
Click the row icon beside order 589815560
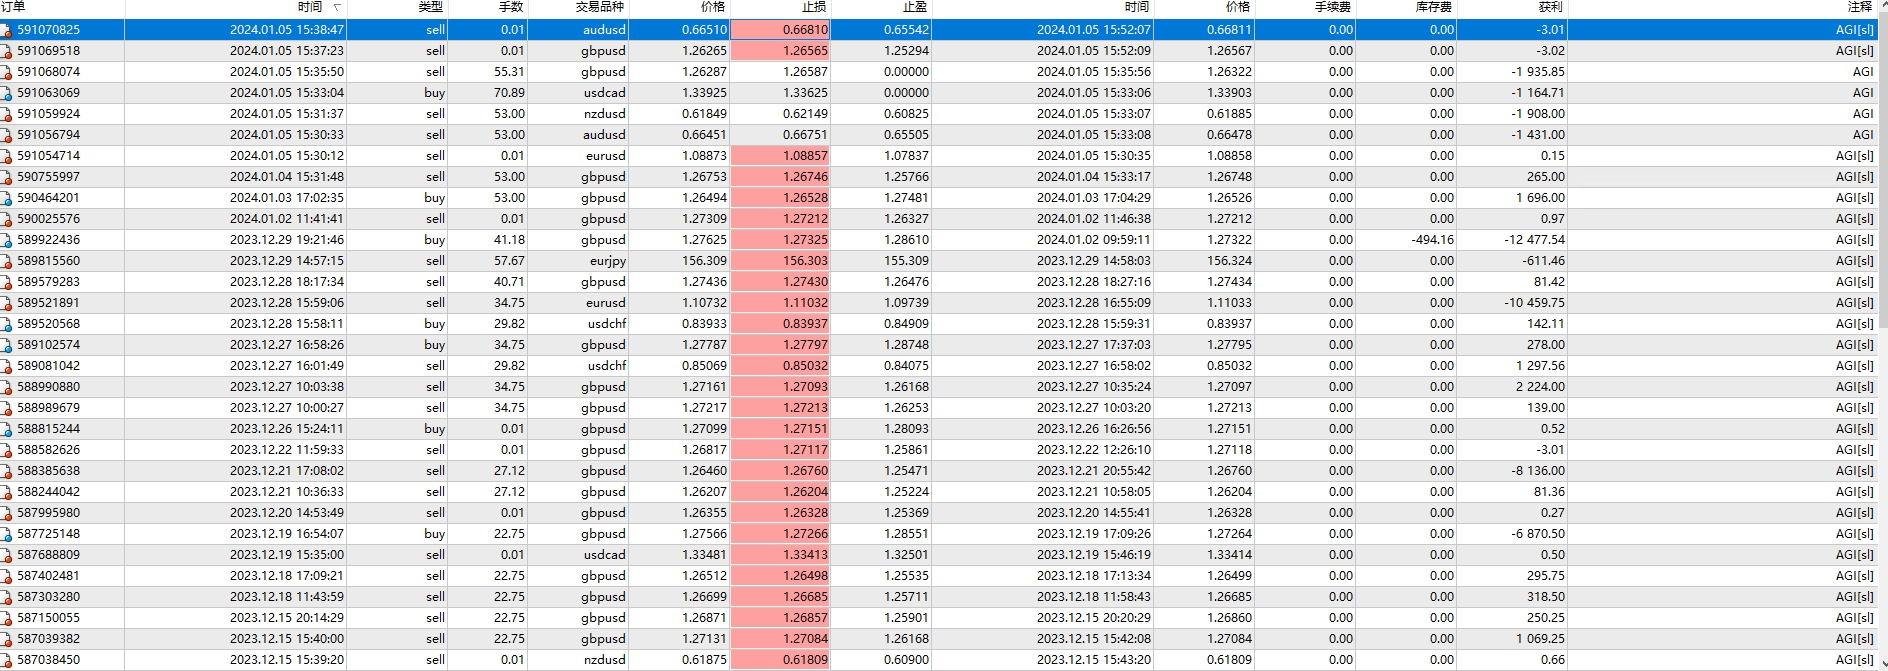click(x=7, y=261)
